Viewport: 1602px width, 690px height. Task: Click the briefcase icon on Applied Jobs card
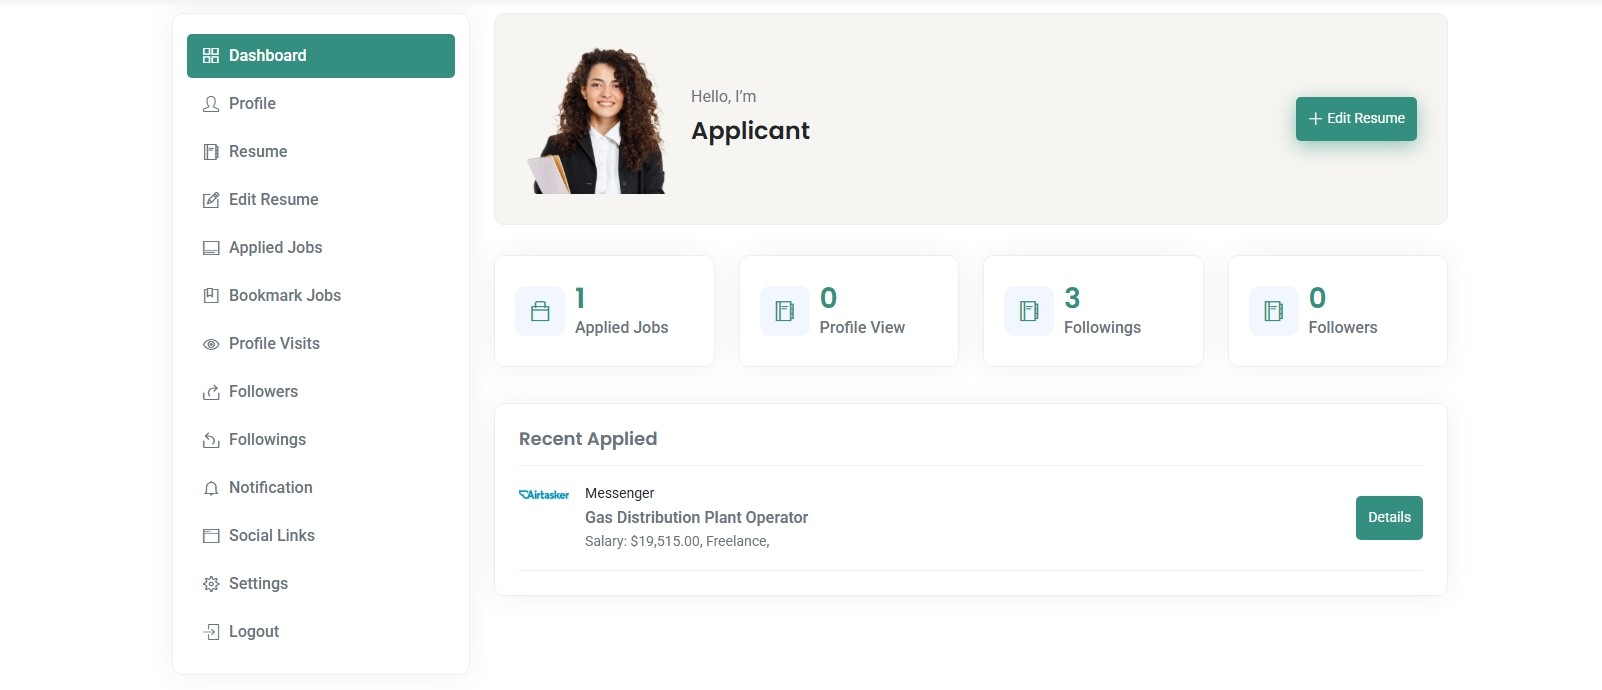point(540,311)
